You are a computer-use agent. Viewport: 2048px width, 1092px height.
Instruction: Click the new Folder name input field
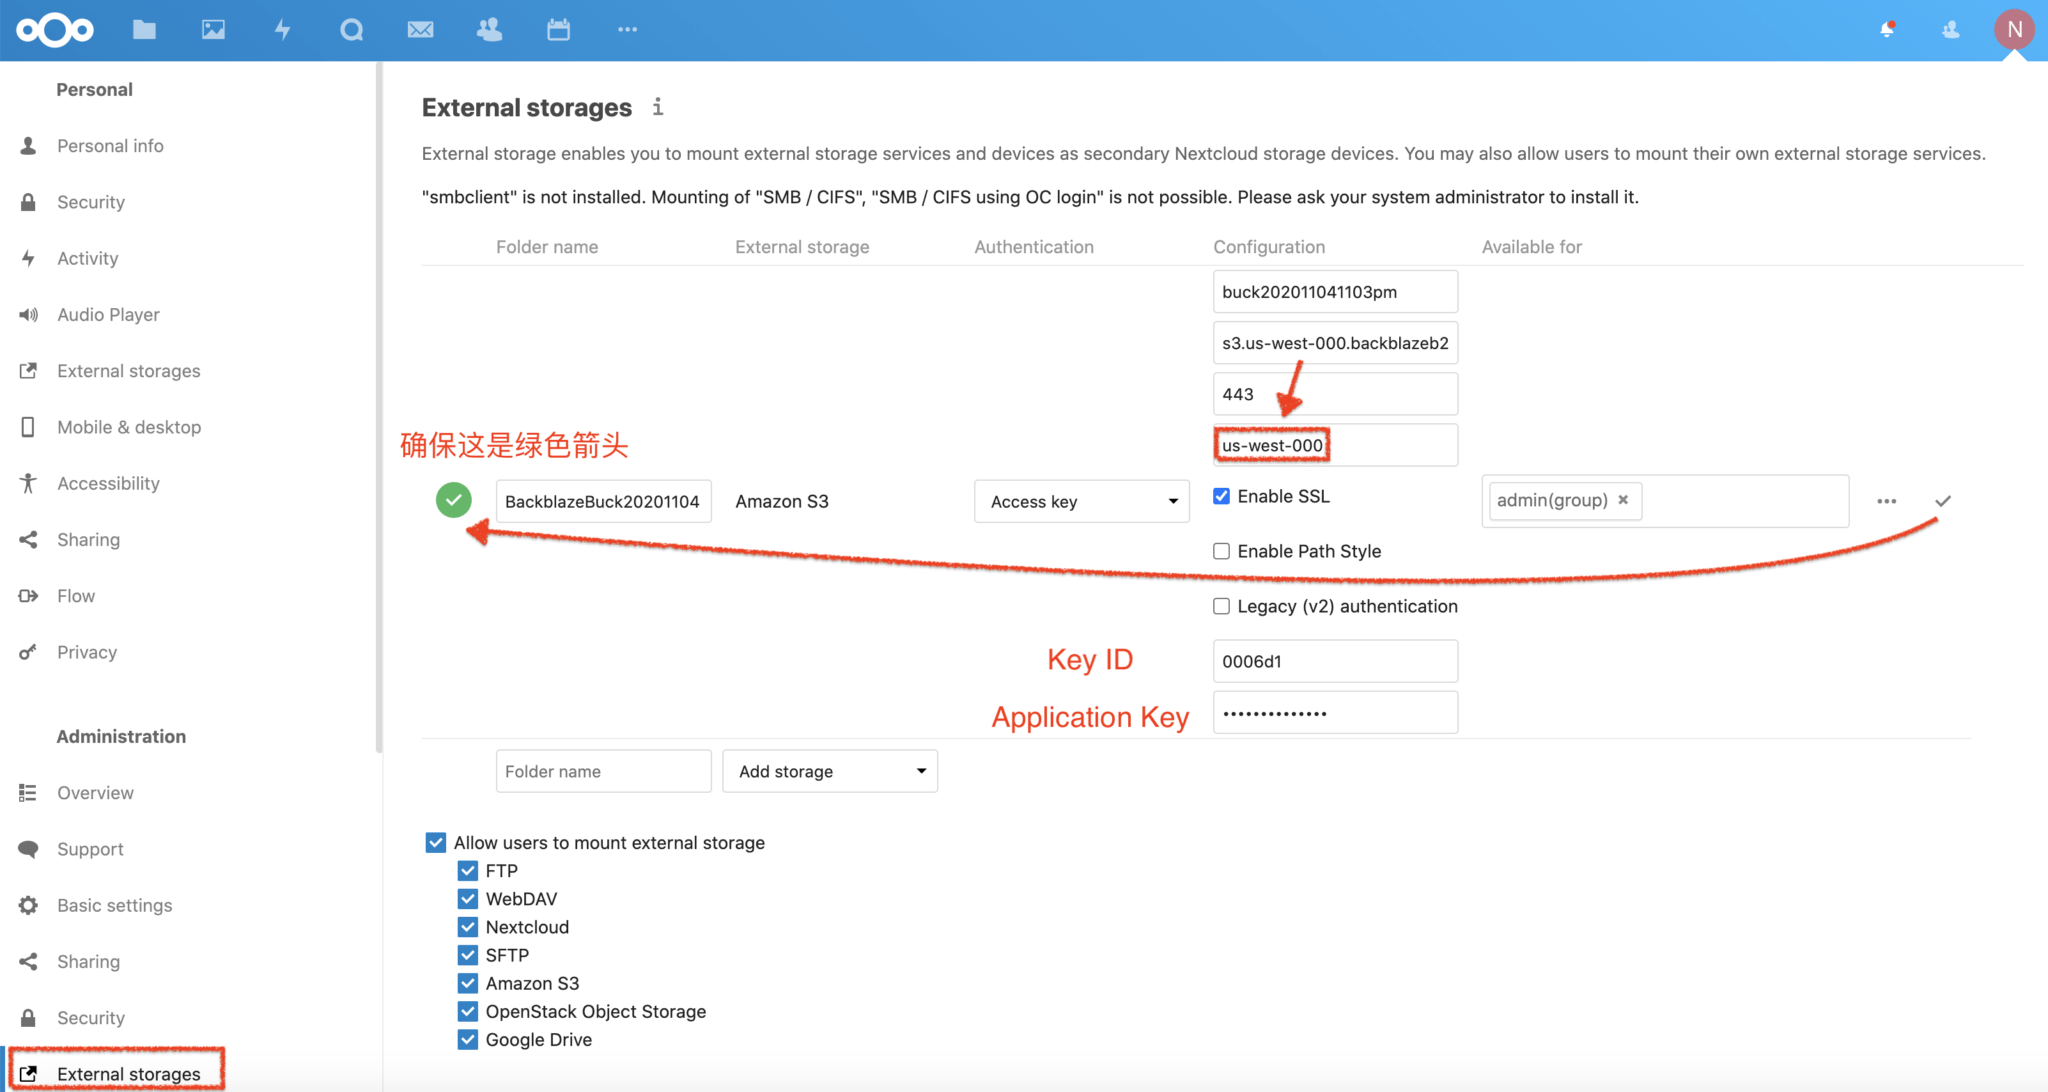pos(603,771)
